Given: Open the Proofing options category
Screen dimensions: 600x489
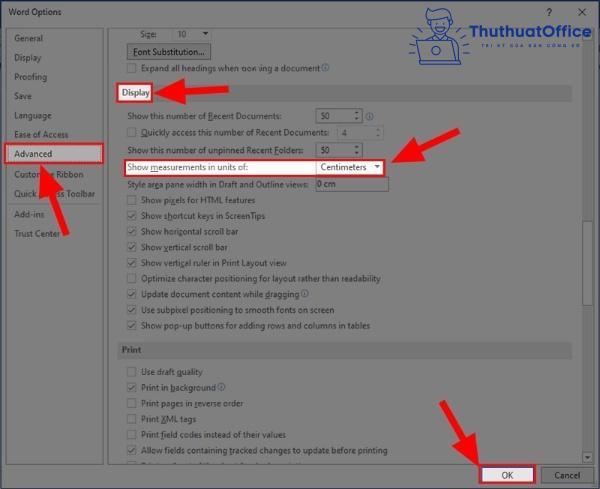Looking at the screenshot, I should point(31,77).
